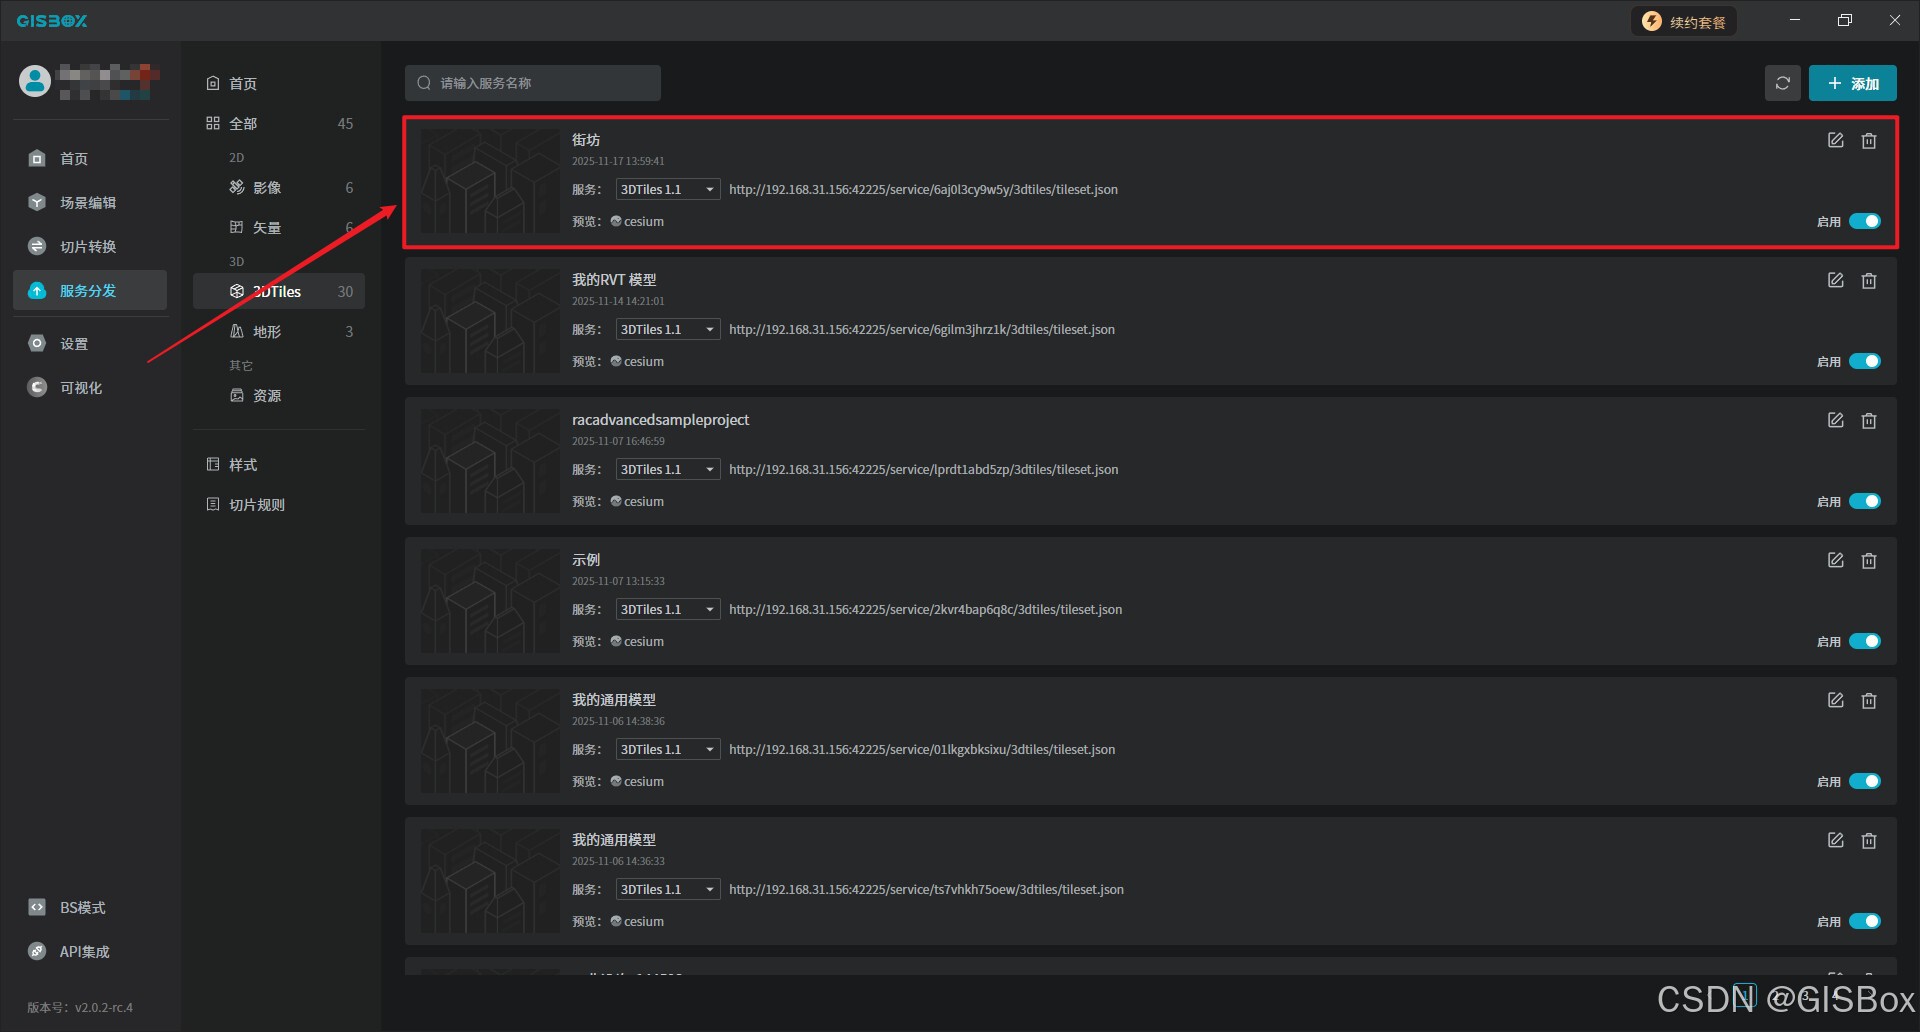
Task: Open cesium preview for racadvancedsampleproject
Action: 637,502
